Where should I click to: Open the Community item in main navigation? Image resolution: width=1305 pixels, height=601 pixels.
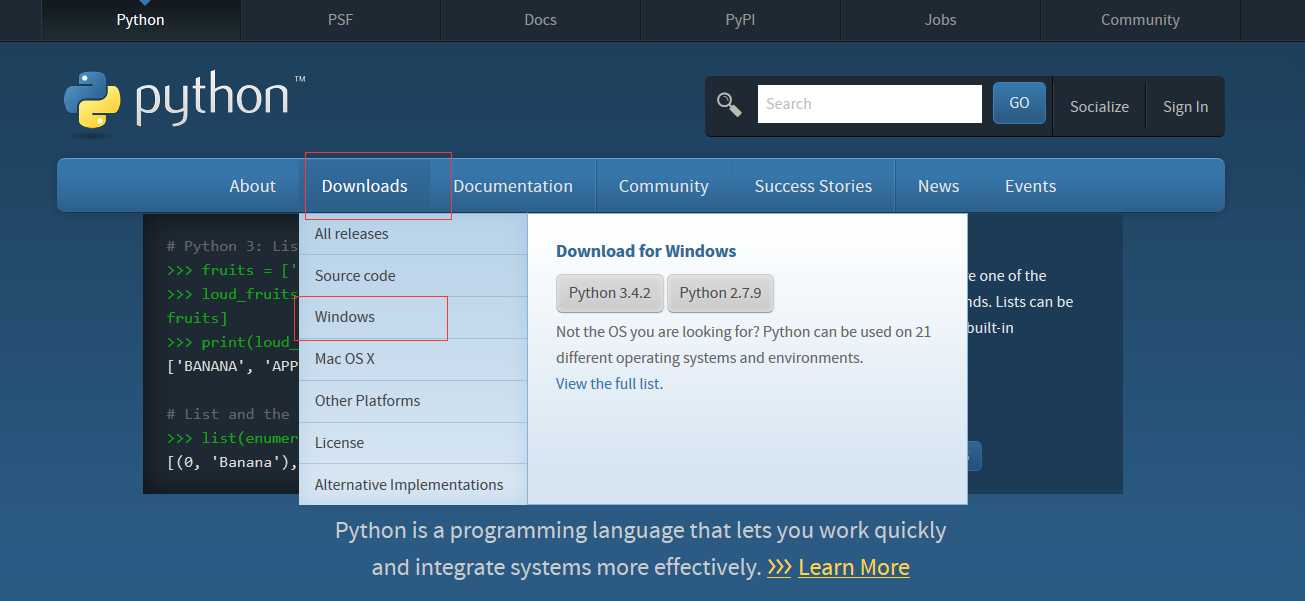click(664, 186)
